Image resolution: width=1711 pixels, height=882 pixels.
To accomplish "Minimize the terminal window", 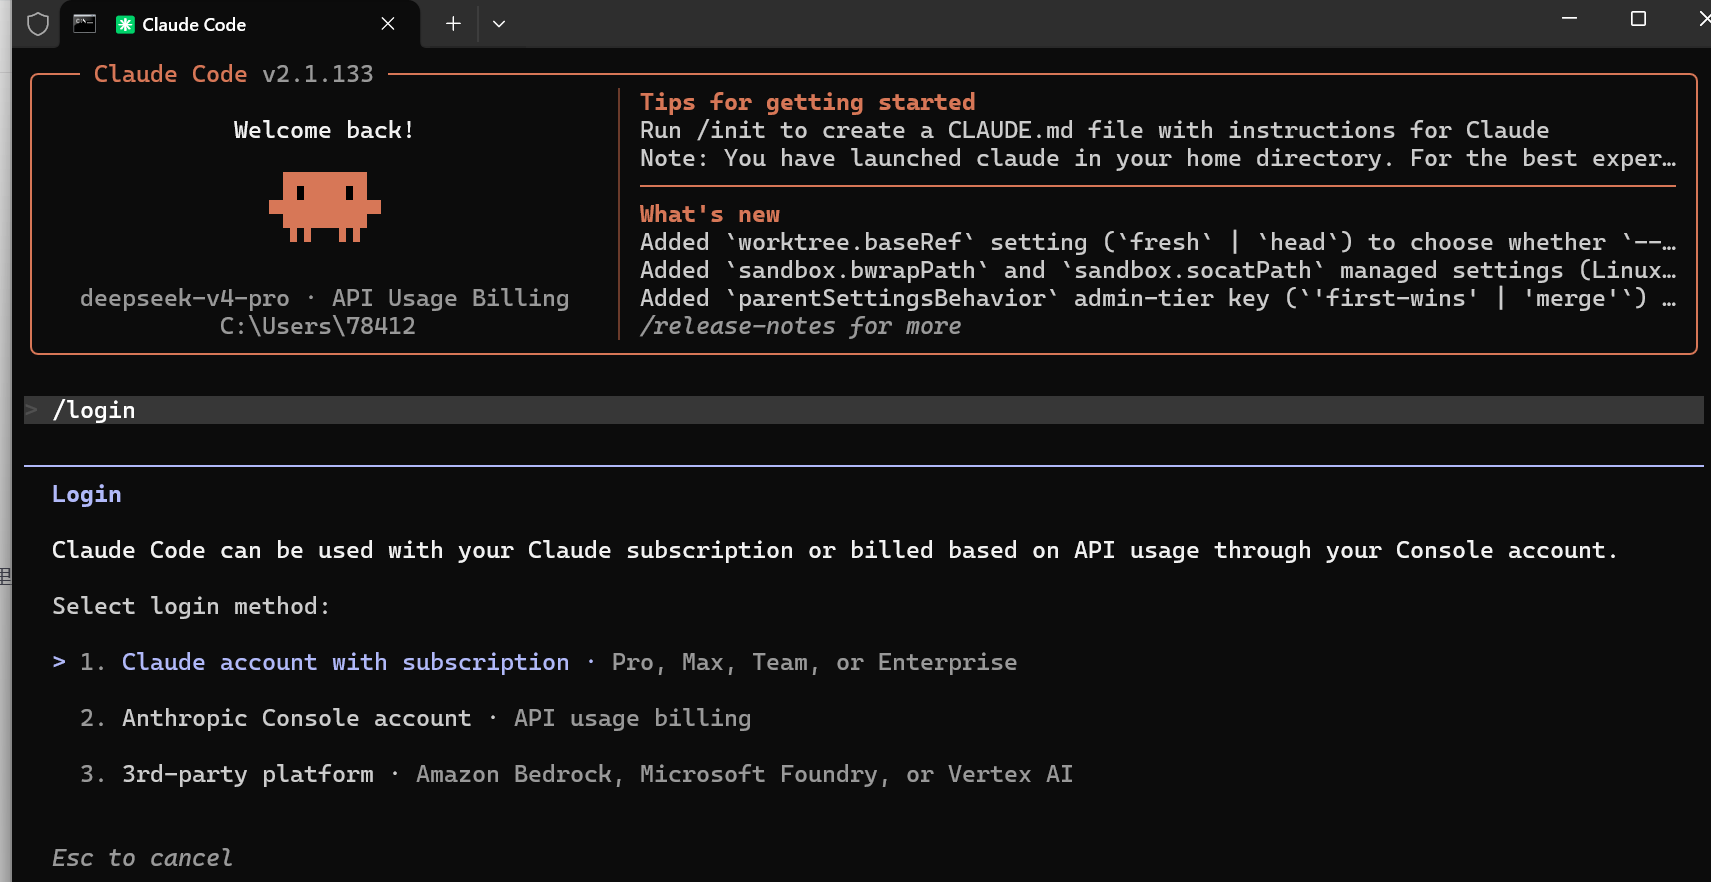I will 1569,18.
